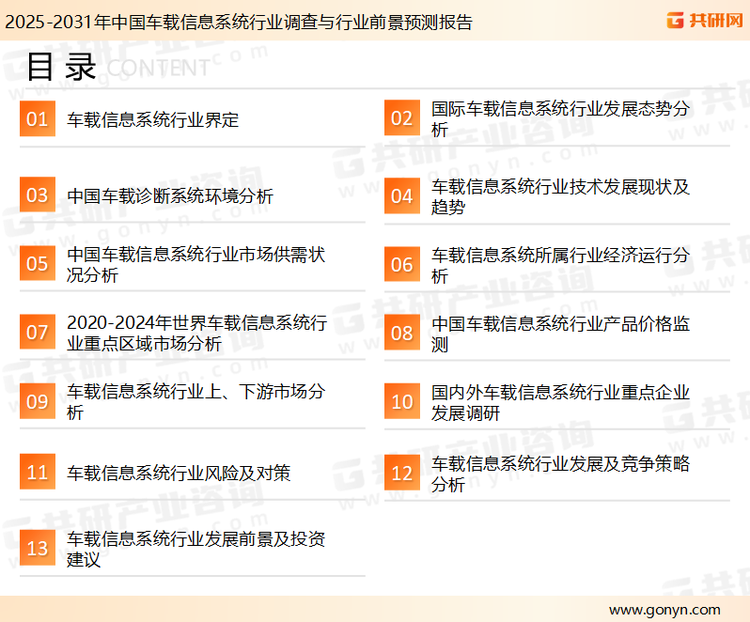
Task: Open chapter 车载信息系统行业风险及对策
Action: [178, 473]
